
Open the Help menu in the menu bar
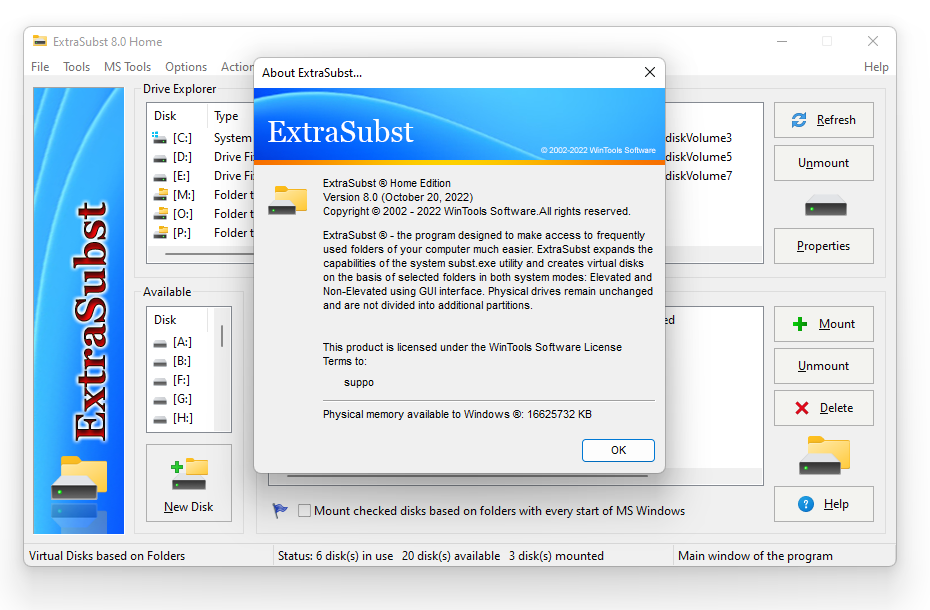876,66
